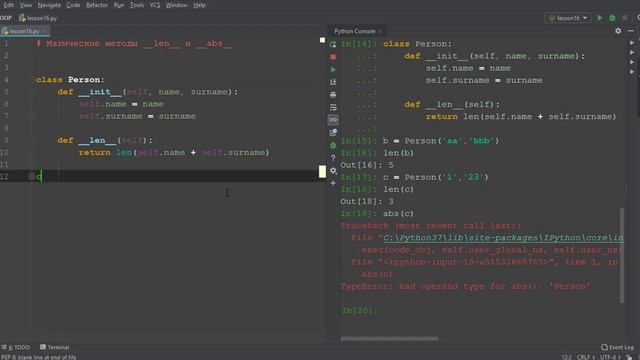
Task: Open the Navigate menu
Action: pos(49,5)
